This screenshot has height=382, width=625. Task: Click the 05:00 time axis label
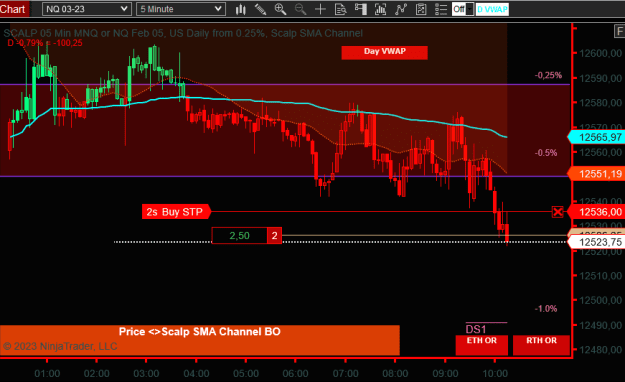[x=246, y=374]
